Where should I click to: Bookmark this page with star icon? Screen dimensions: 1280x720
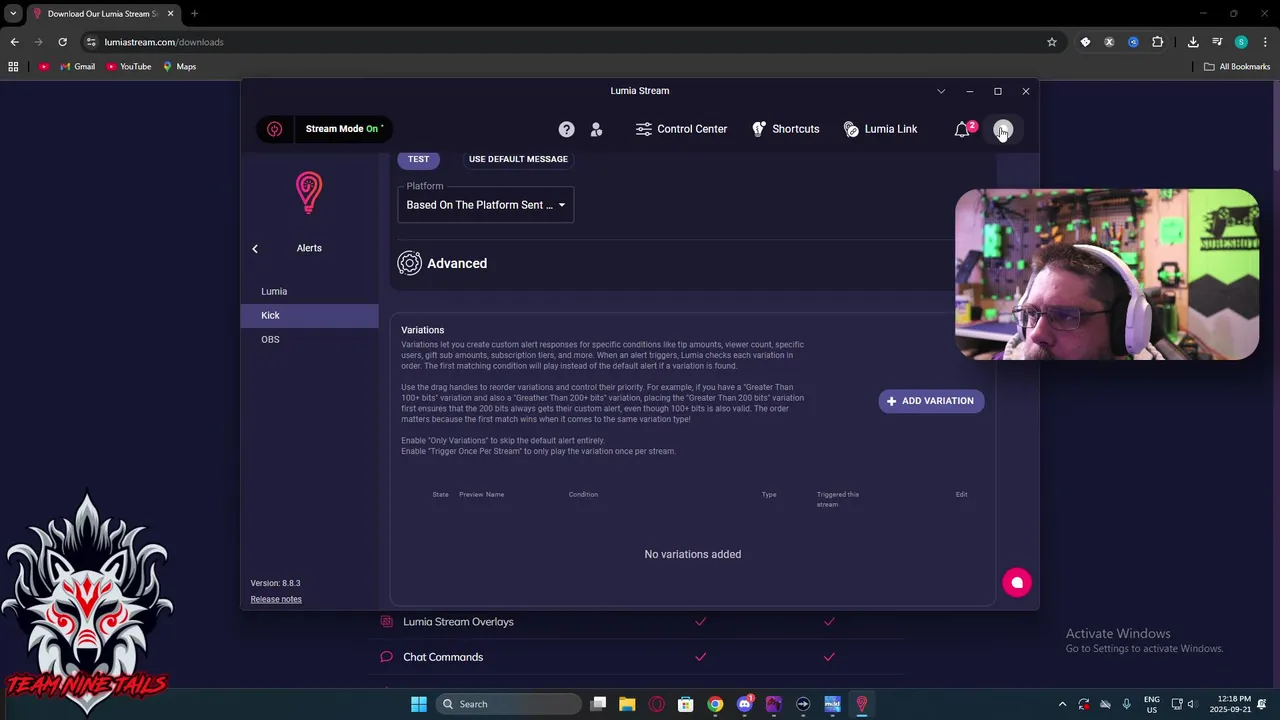[1052, 42]
